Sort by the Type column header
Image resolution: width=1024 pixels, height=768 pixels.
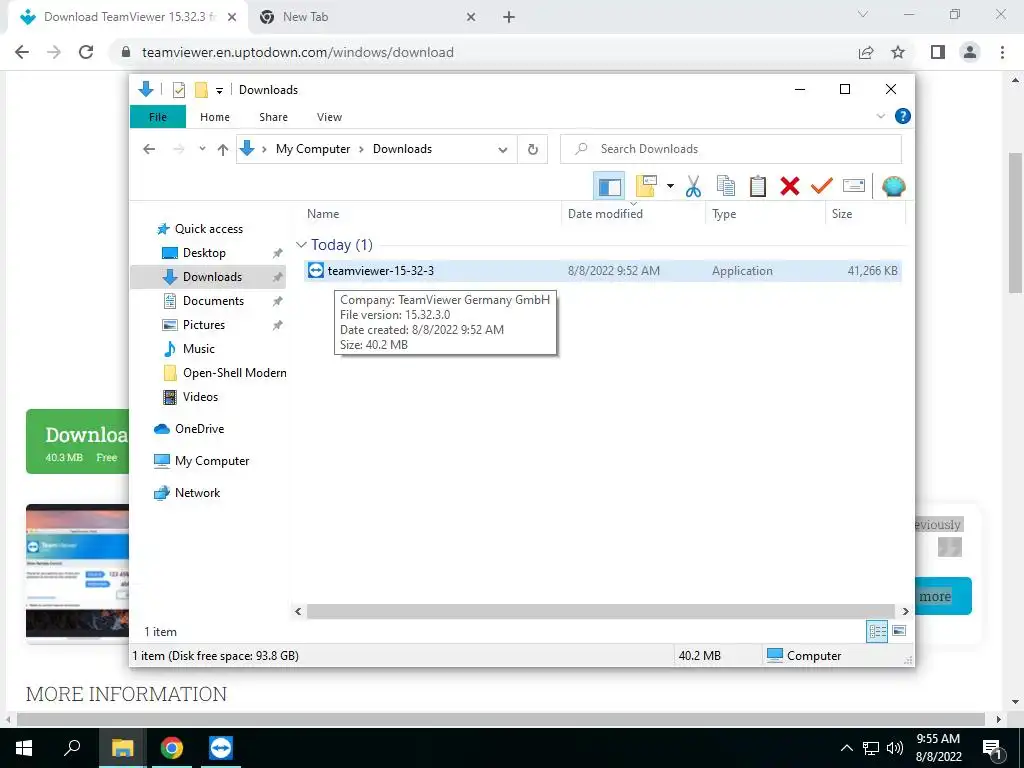765,214
